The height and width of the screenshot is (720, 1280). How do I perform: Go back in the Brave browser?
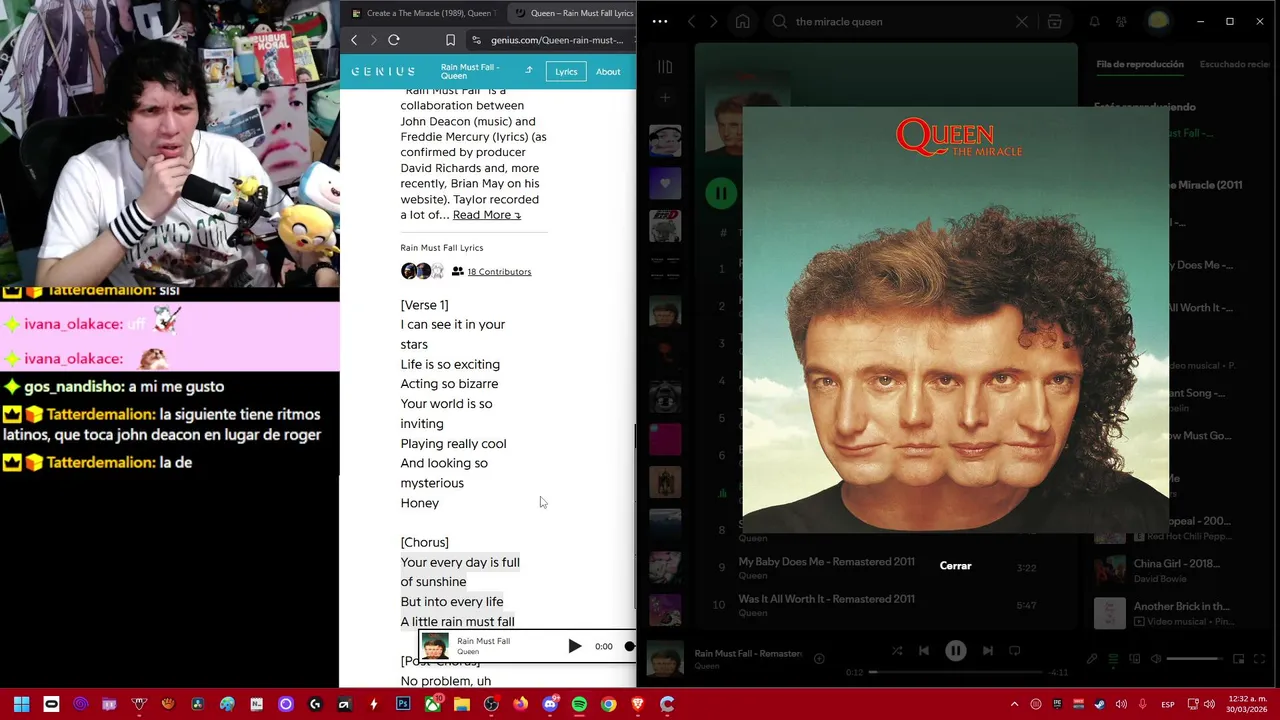[354, 40]
